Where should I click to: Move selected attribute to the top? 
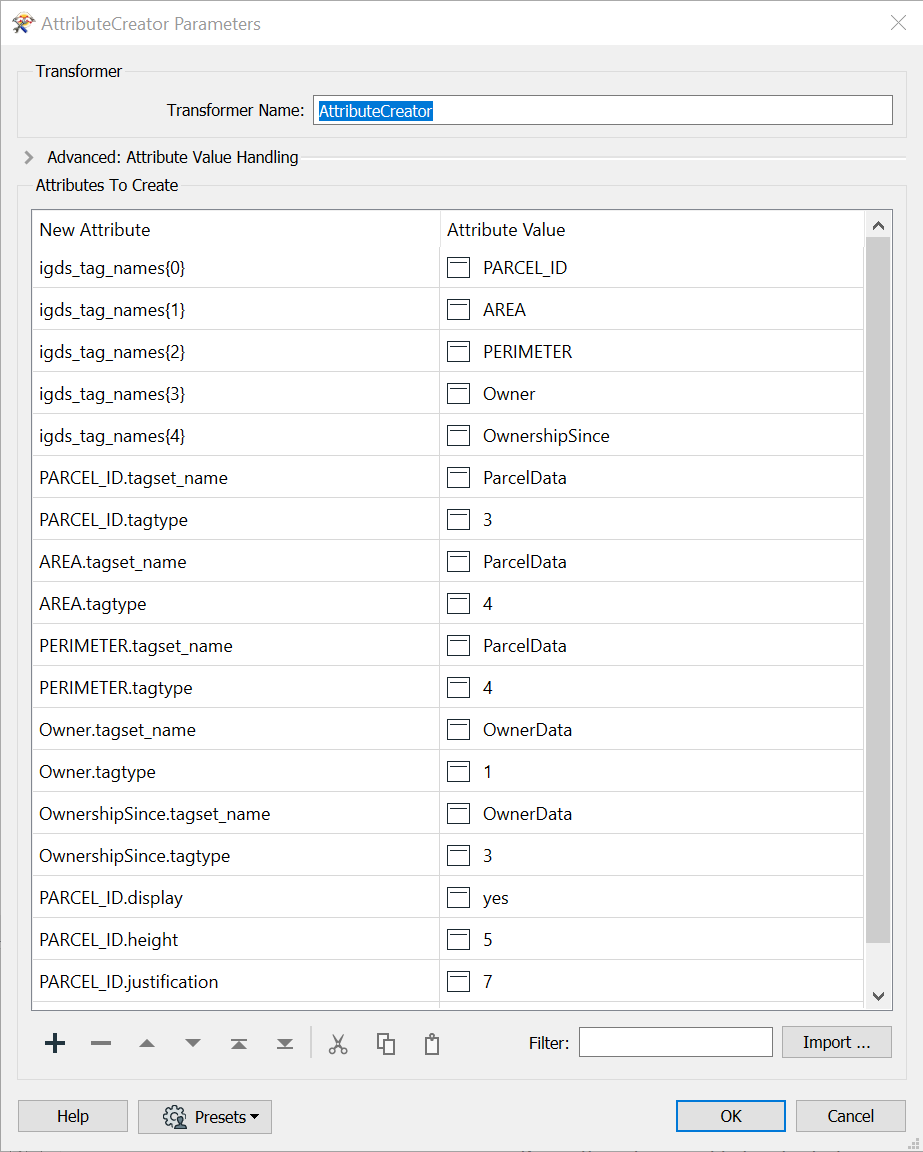click(x=238, y=1042)
